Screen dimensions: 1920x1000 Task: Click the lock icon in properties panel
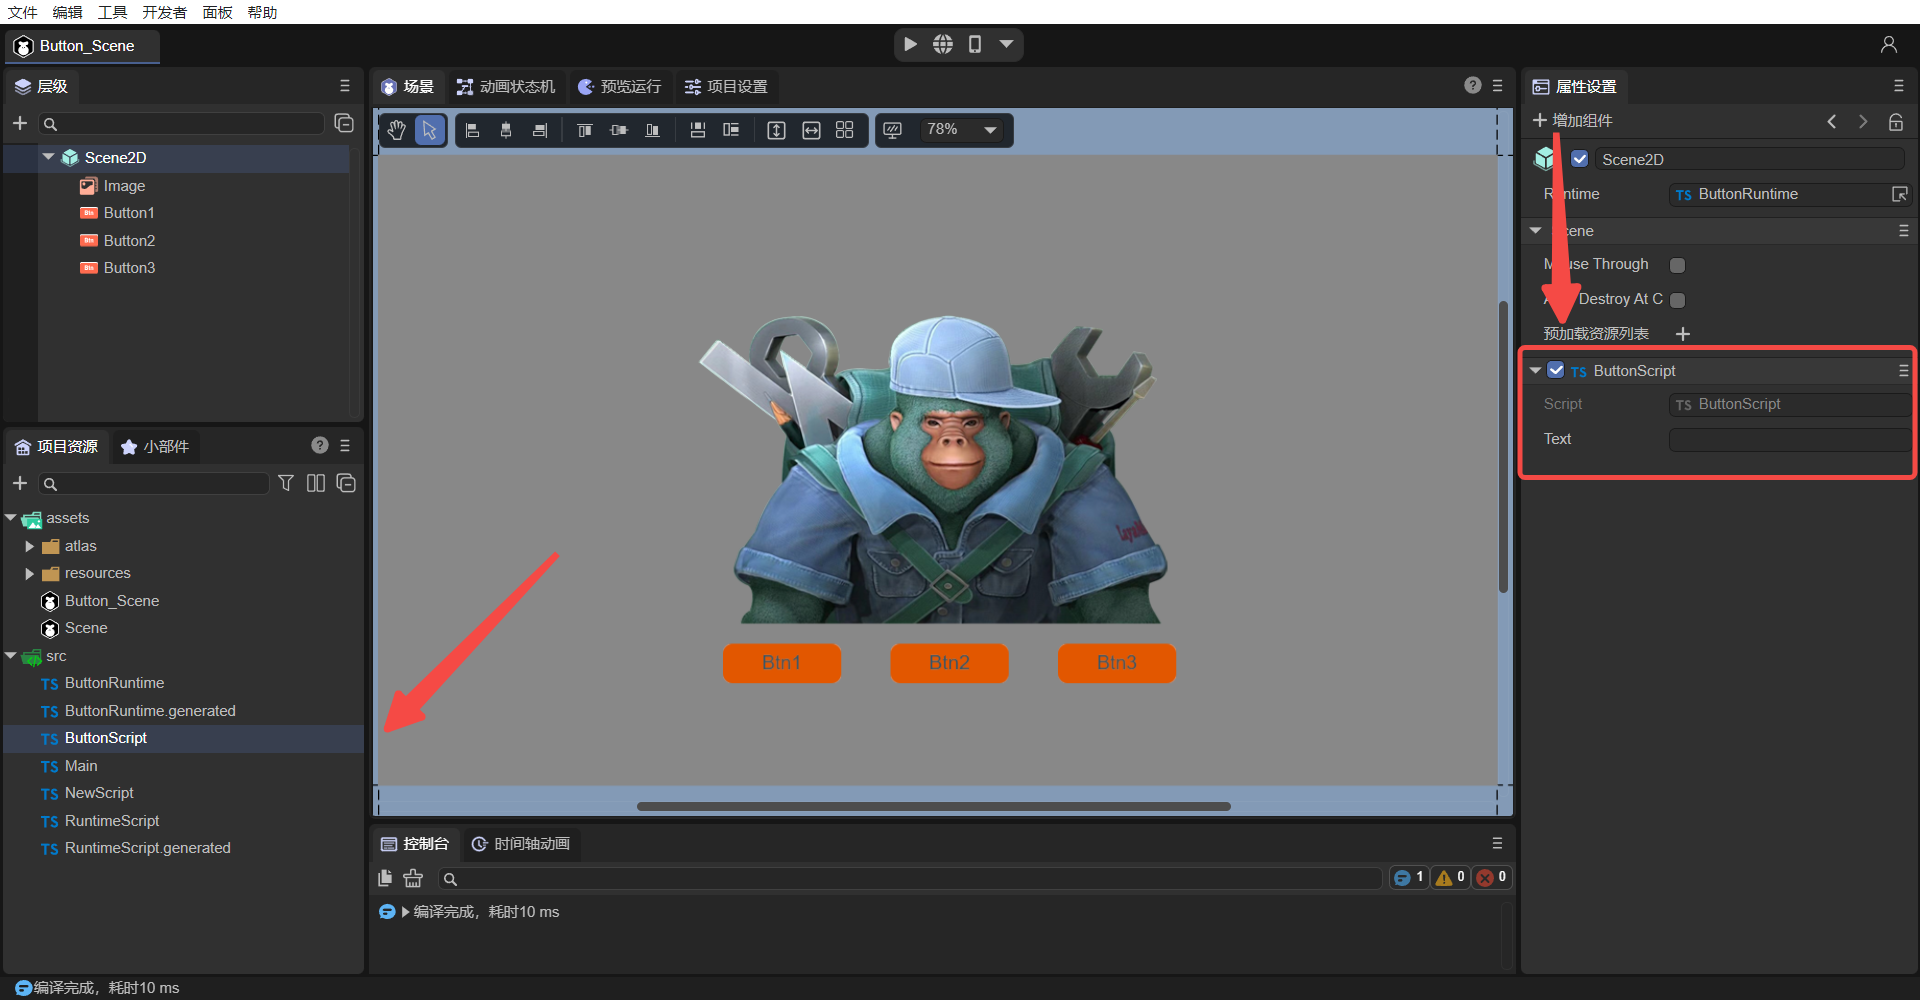1895,122
